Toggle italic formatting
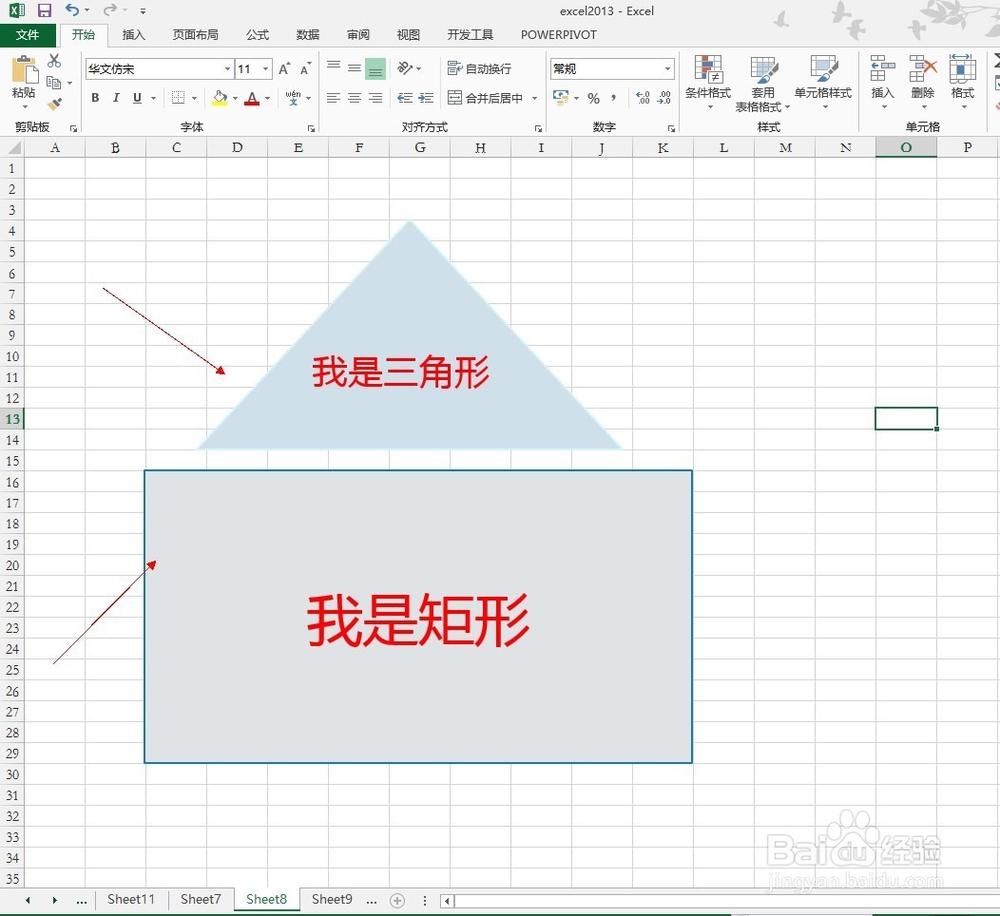The height and width of the screenshot is (916, 1000). (x=116, y=98)
